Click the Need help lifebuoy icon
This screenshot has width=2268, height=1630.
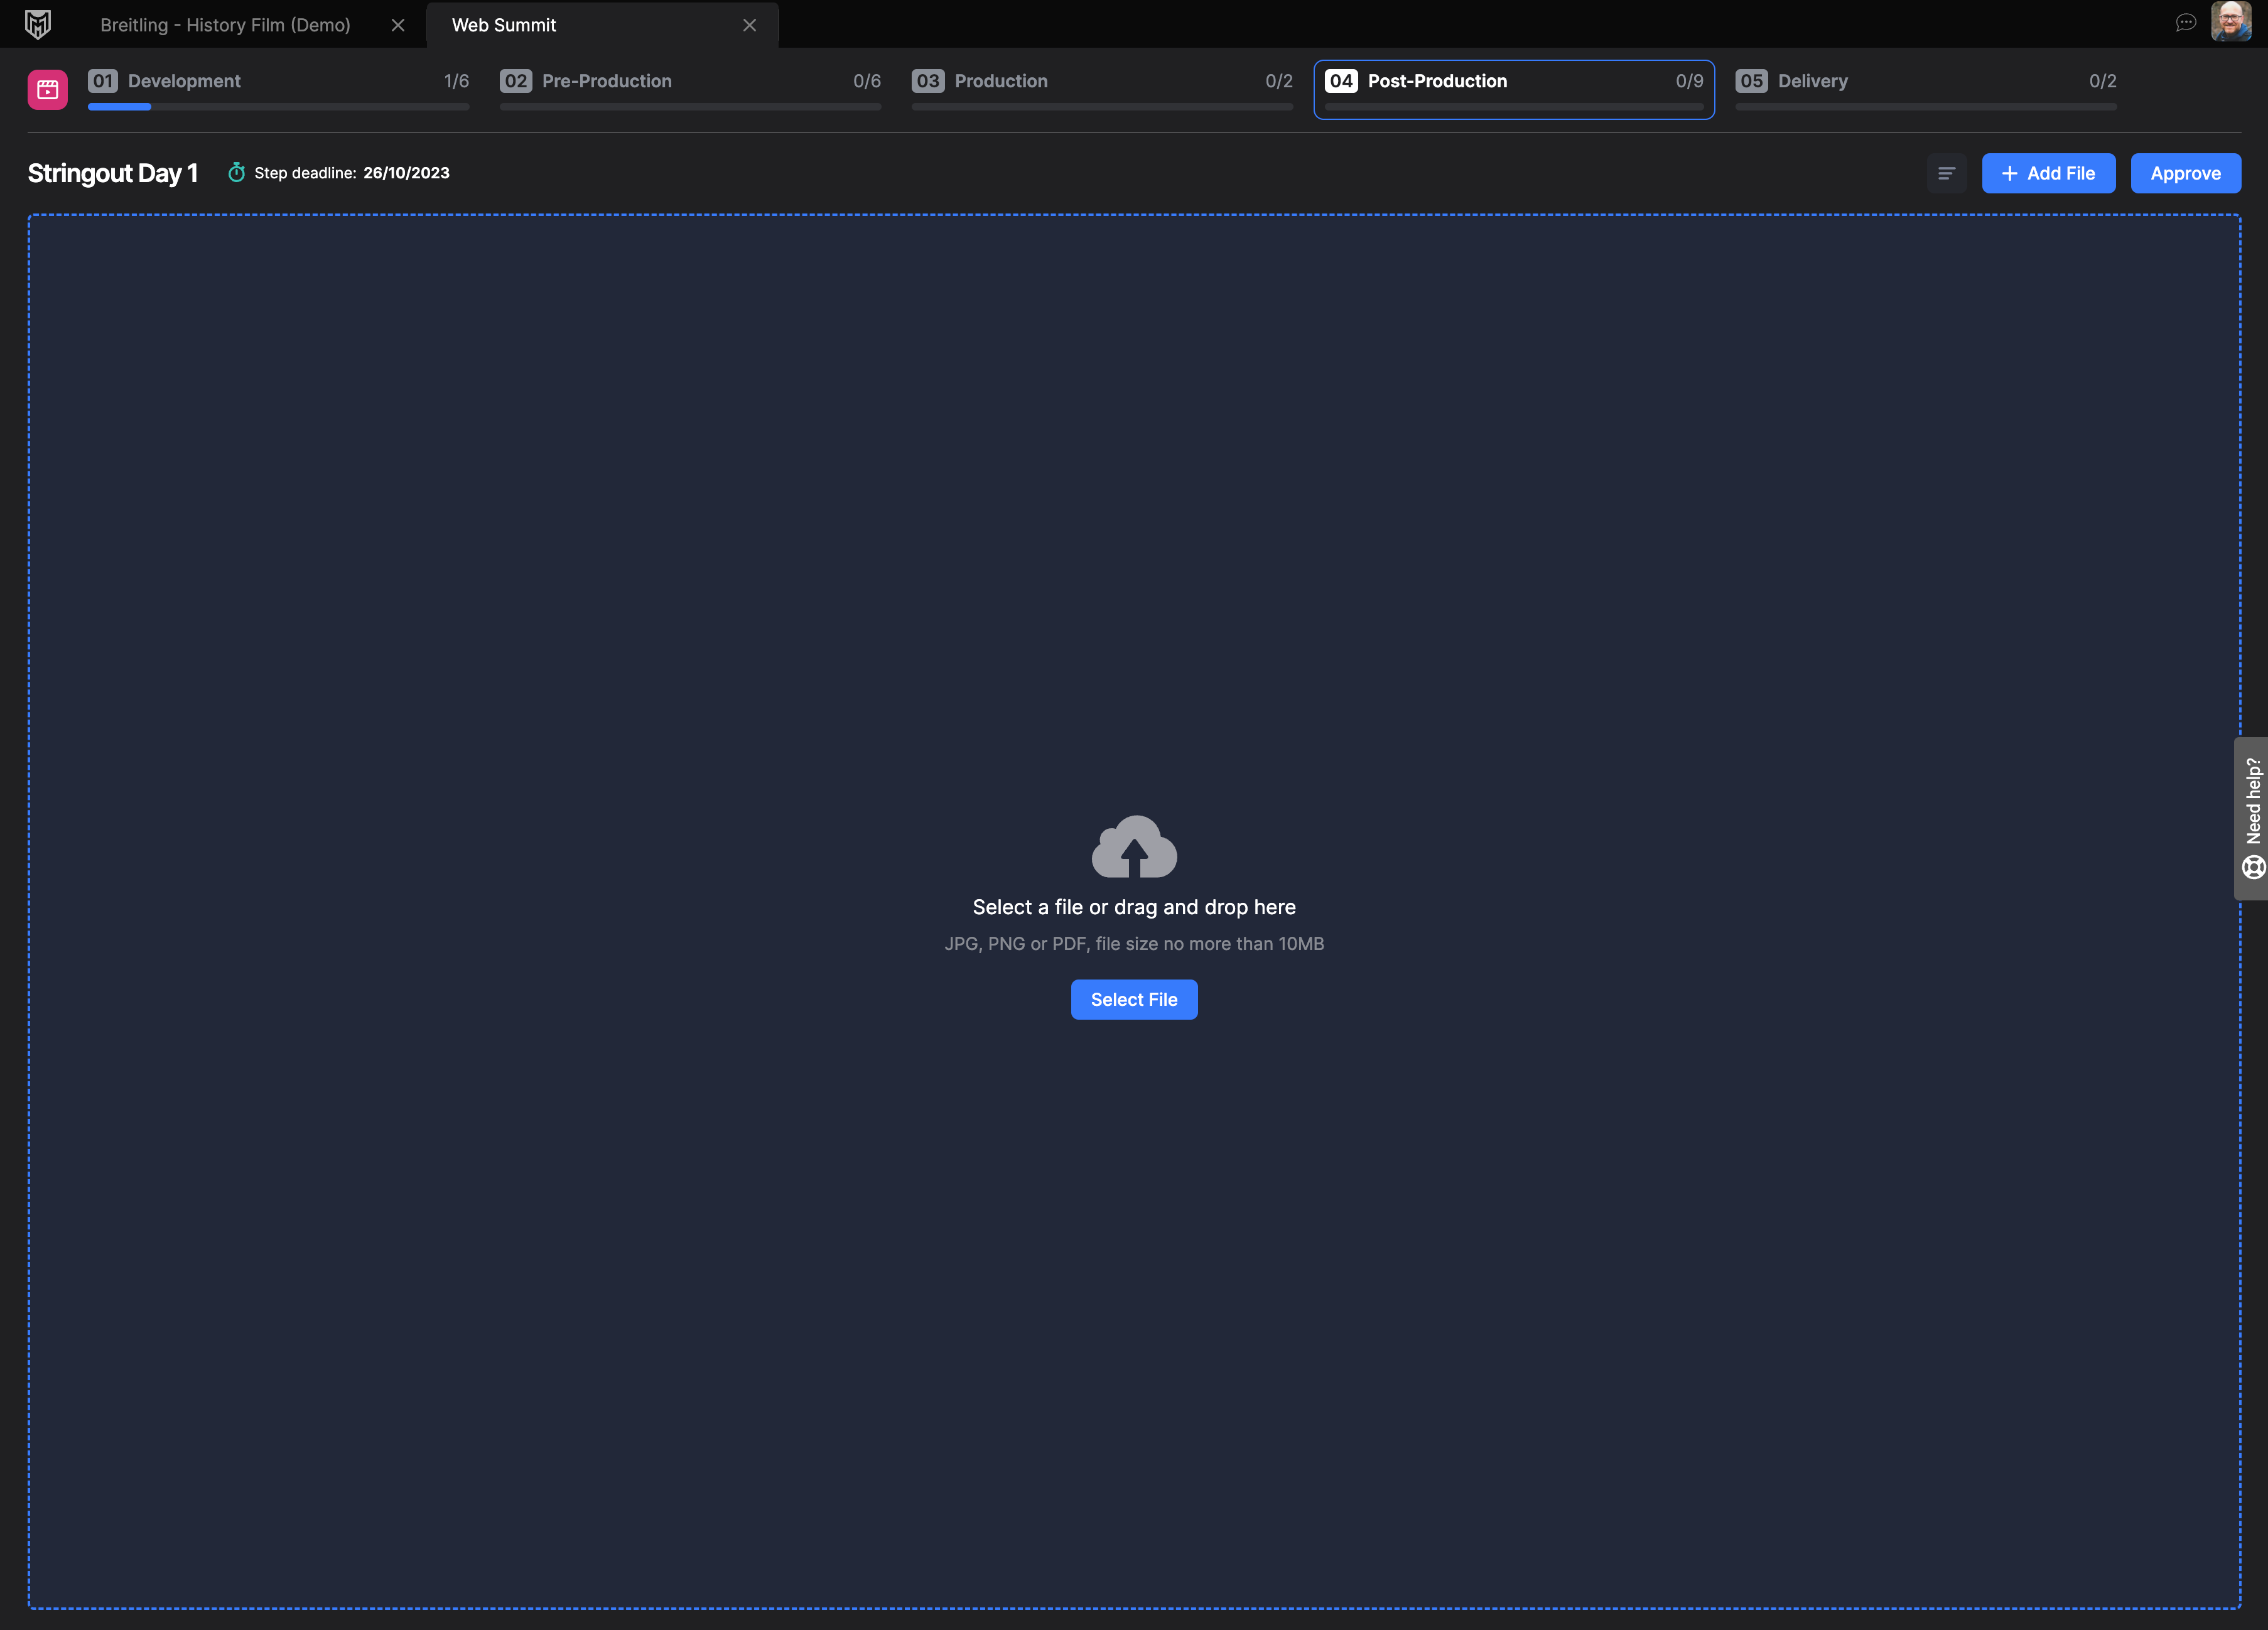2253,866
